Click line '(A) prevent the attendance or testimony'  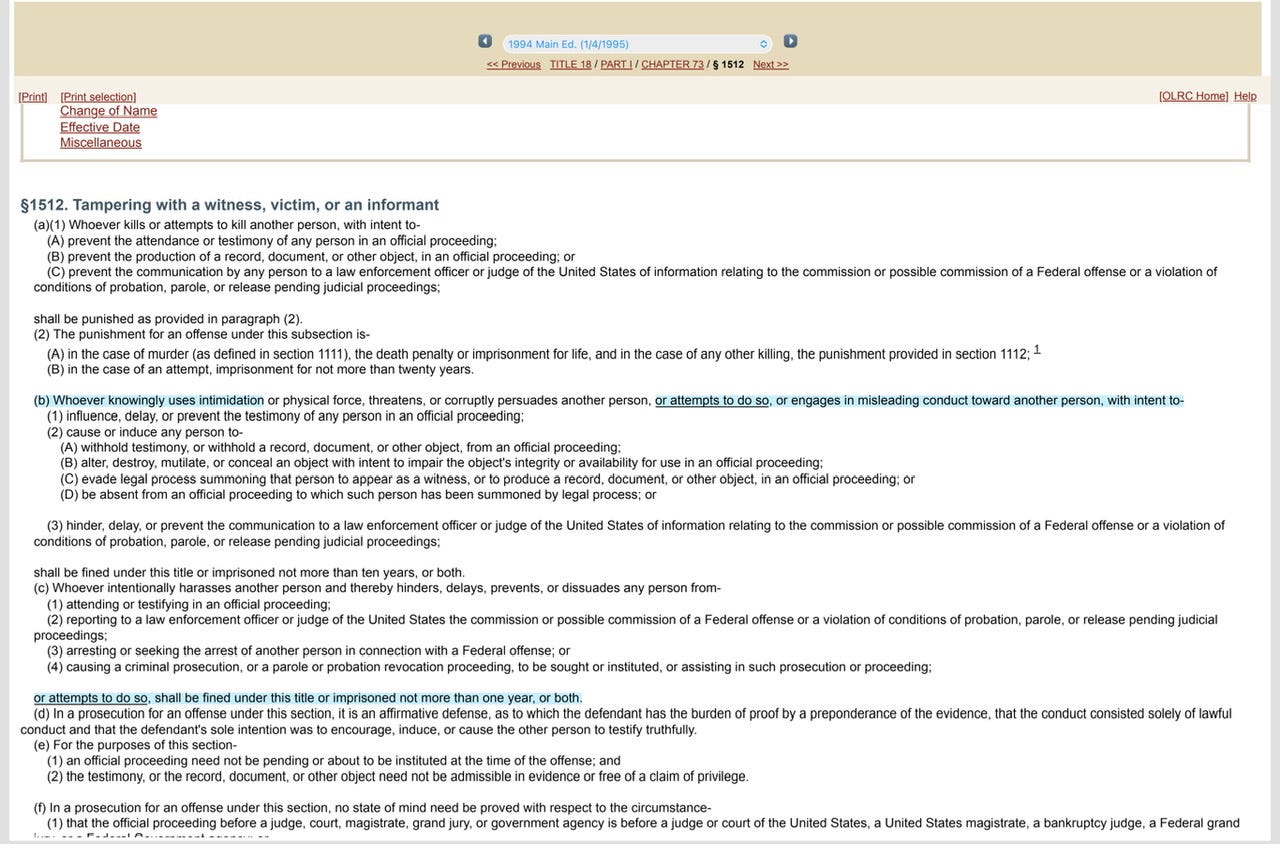click(x=272, y=241)
